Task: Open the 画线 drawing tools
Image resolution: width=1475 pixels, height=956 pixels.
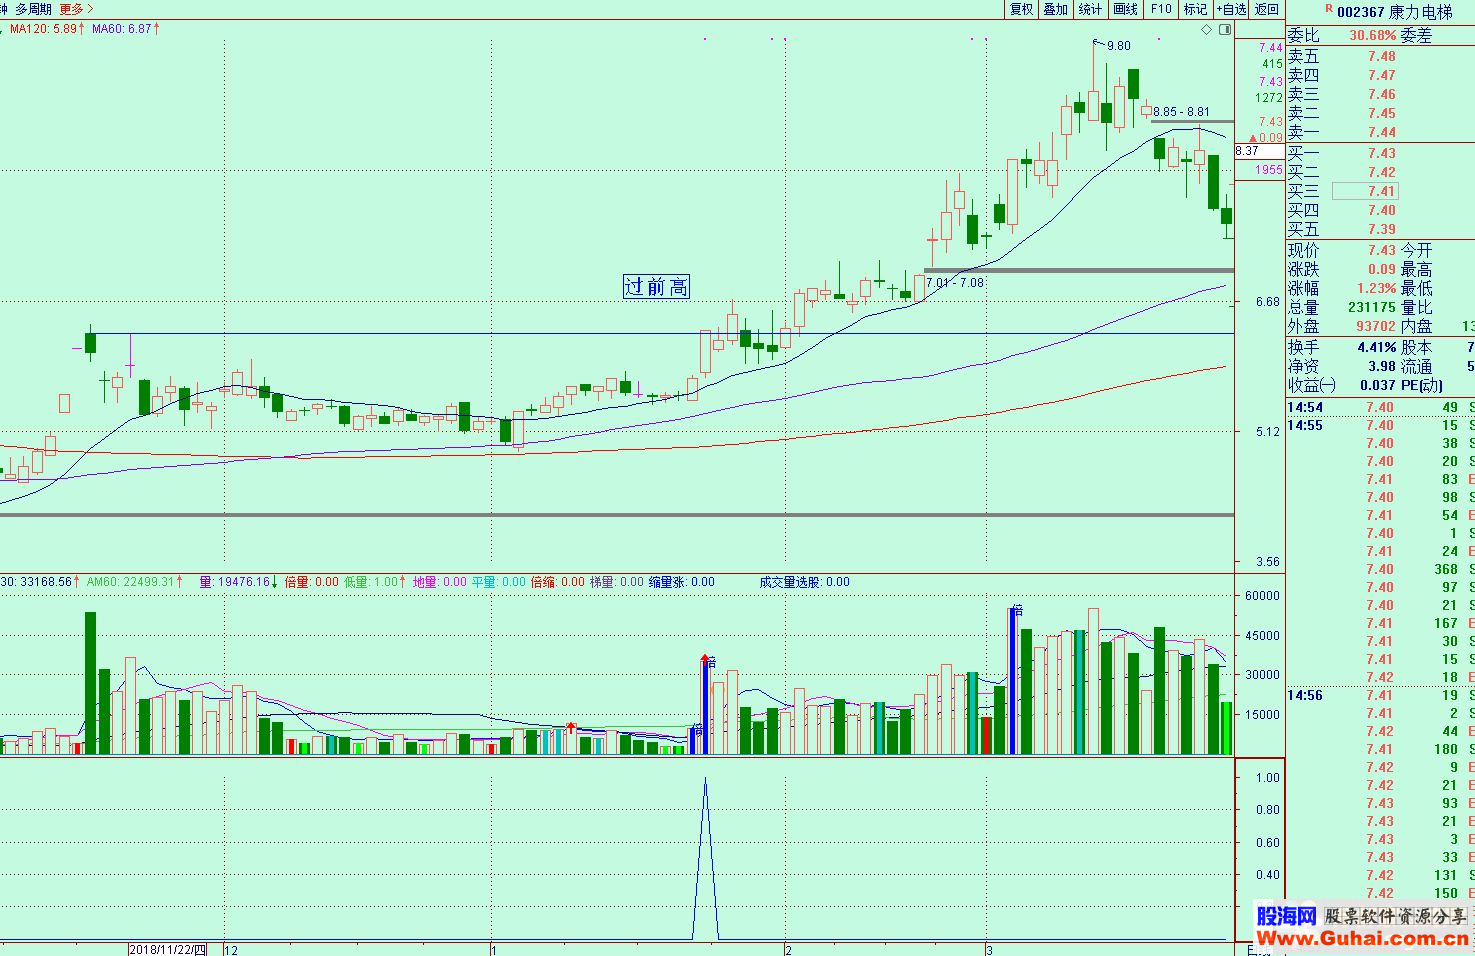Action: point(1126,9)
